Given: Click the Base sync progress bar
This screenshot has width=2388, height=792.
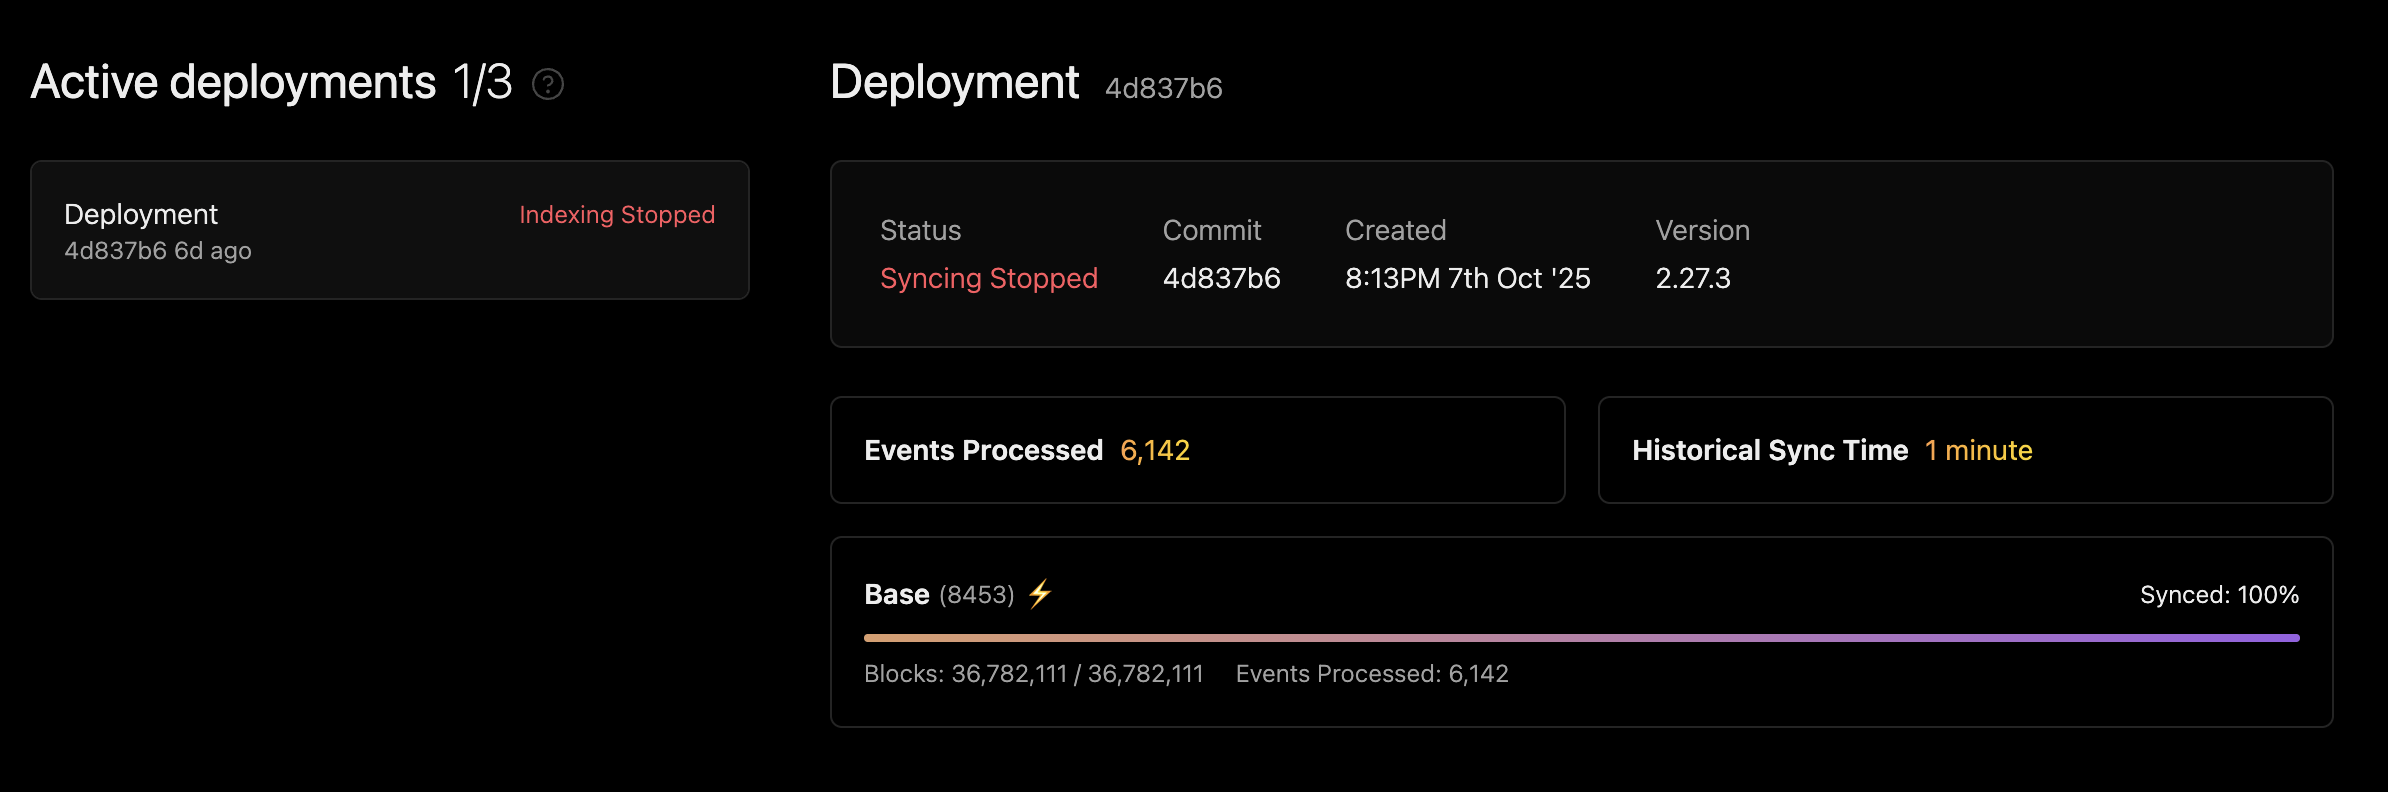Looking at the screenshot, I should tap(1580, 637).
